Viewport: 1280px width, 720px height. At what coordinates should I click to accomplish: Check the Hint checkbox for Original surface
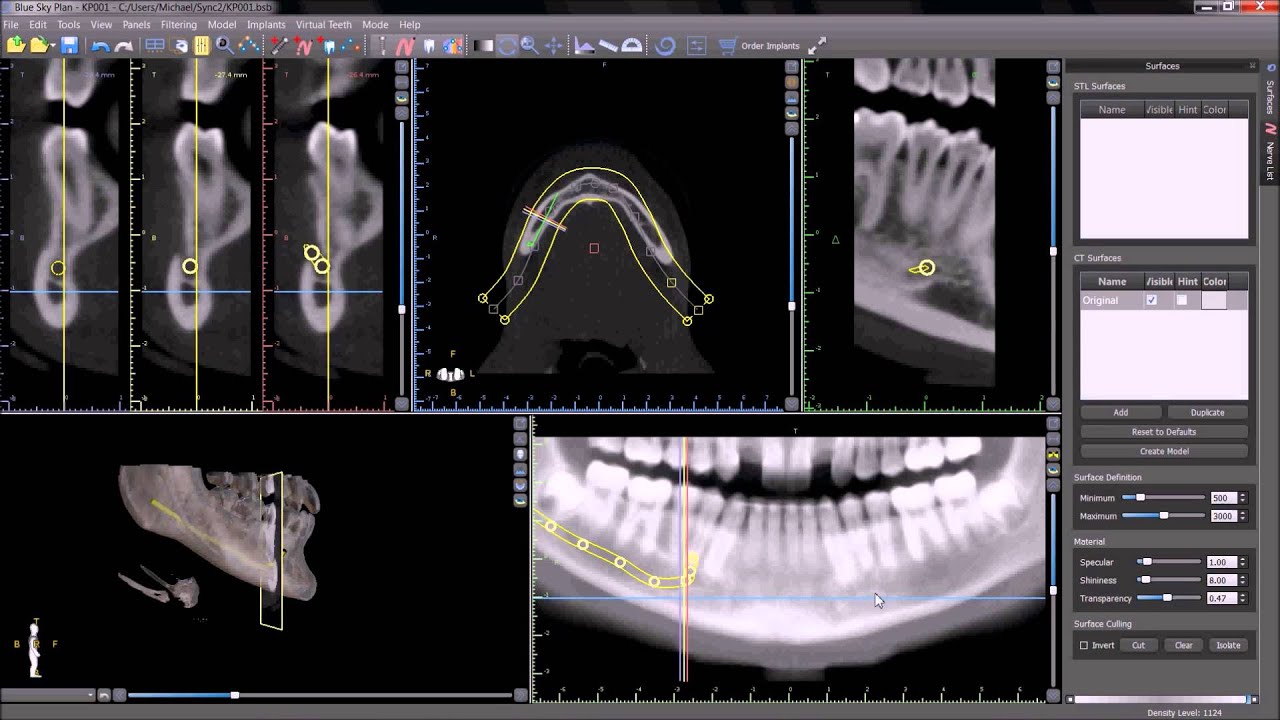pos(1182,300)
